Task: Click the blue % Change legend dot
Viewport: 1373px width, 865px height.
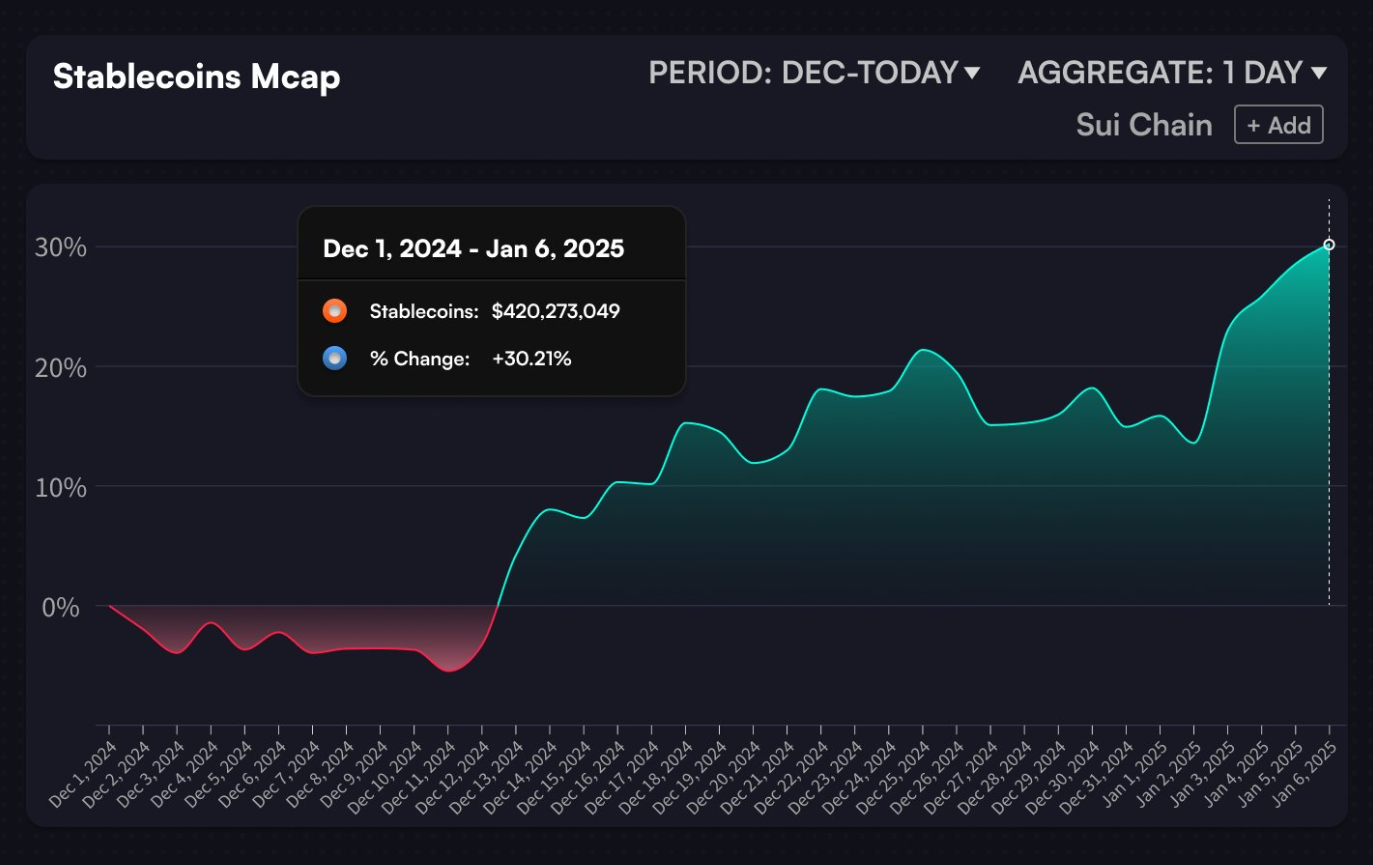Action: point(336,358)
